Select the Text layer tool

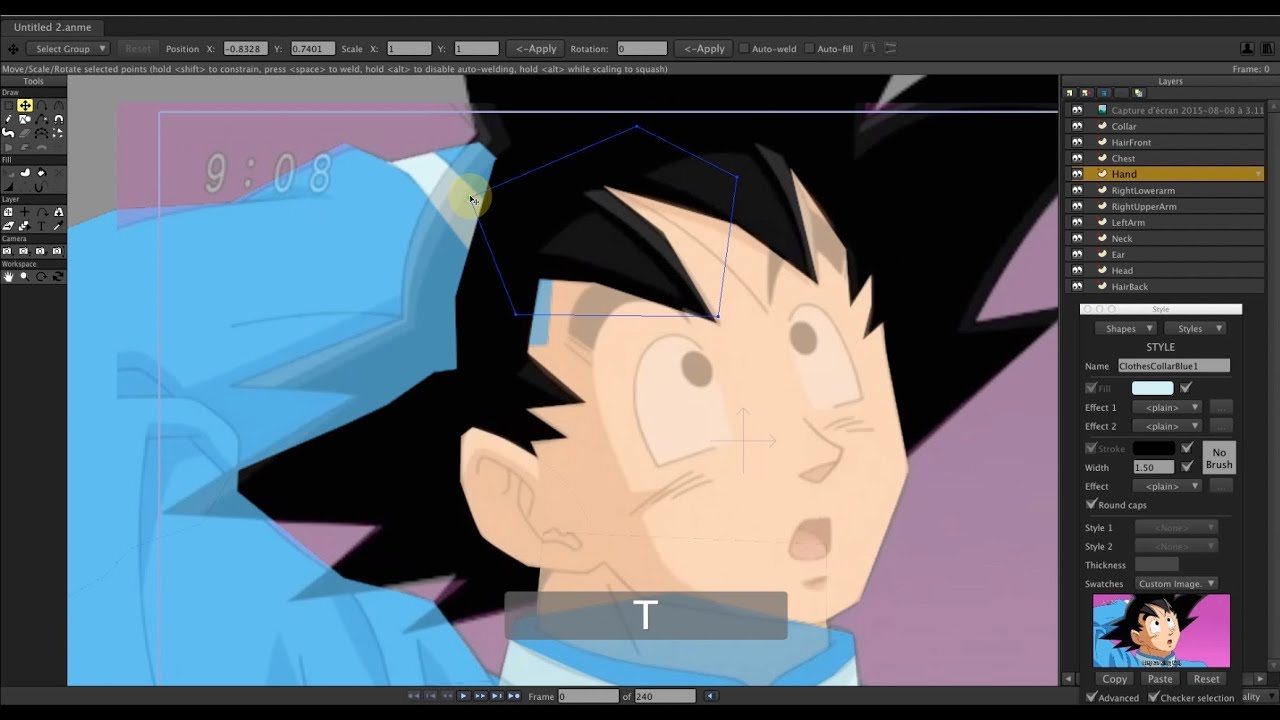point(41,225)
